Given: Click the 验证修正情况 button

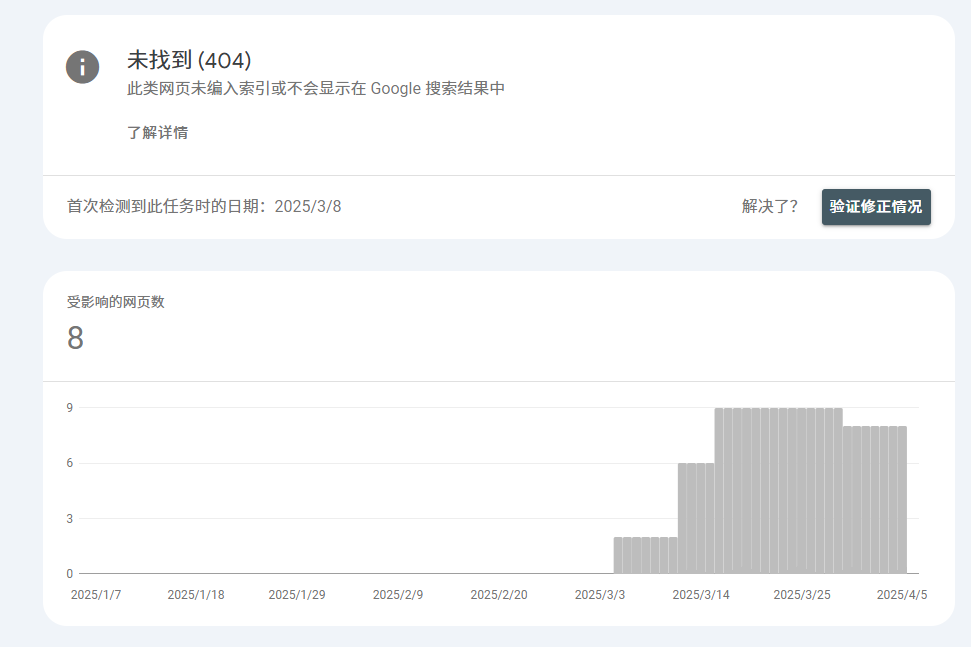Looking at the screenshot, I should point(876,207).
